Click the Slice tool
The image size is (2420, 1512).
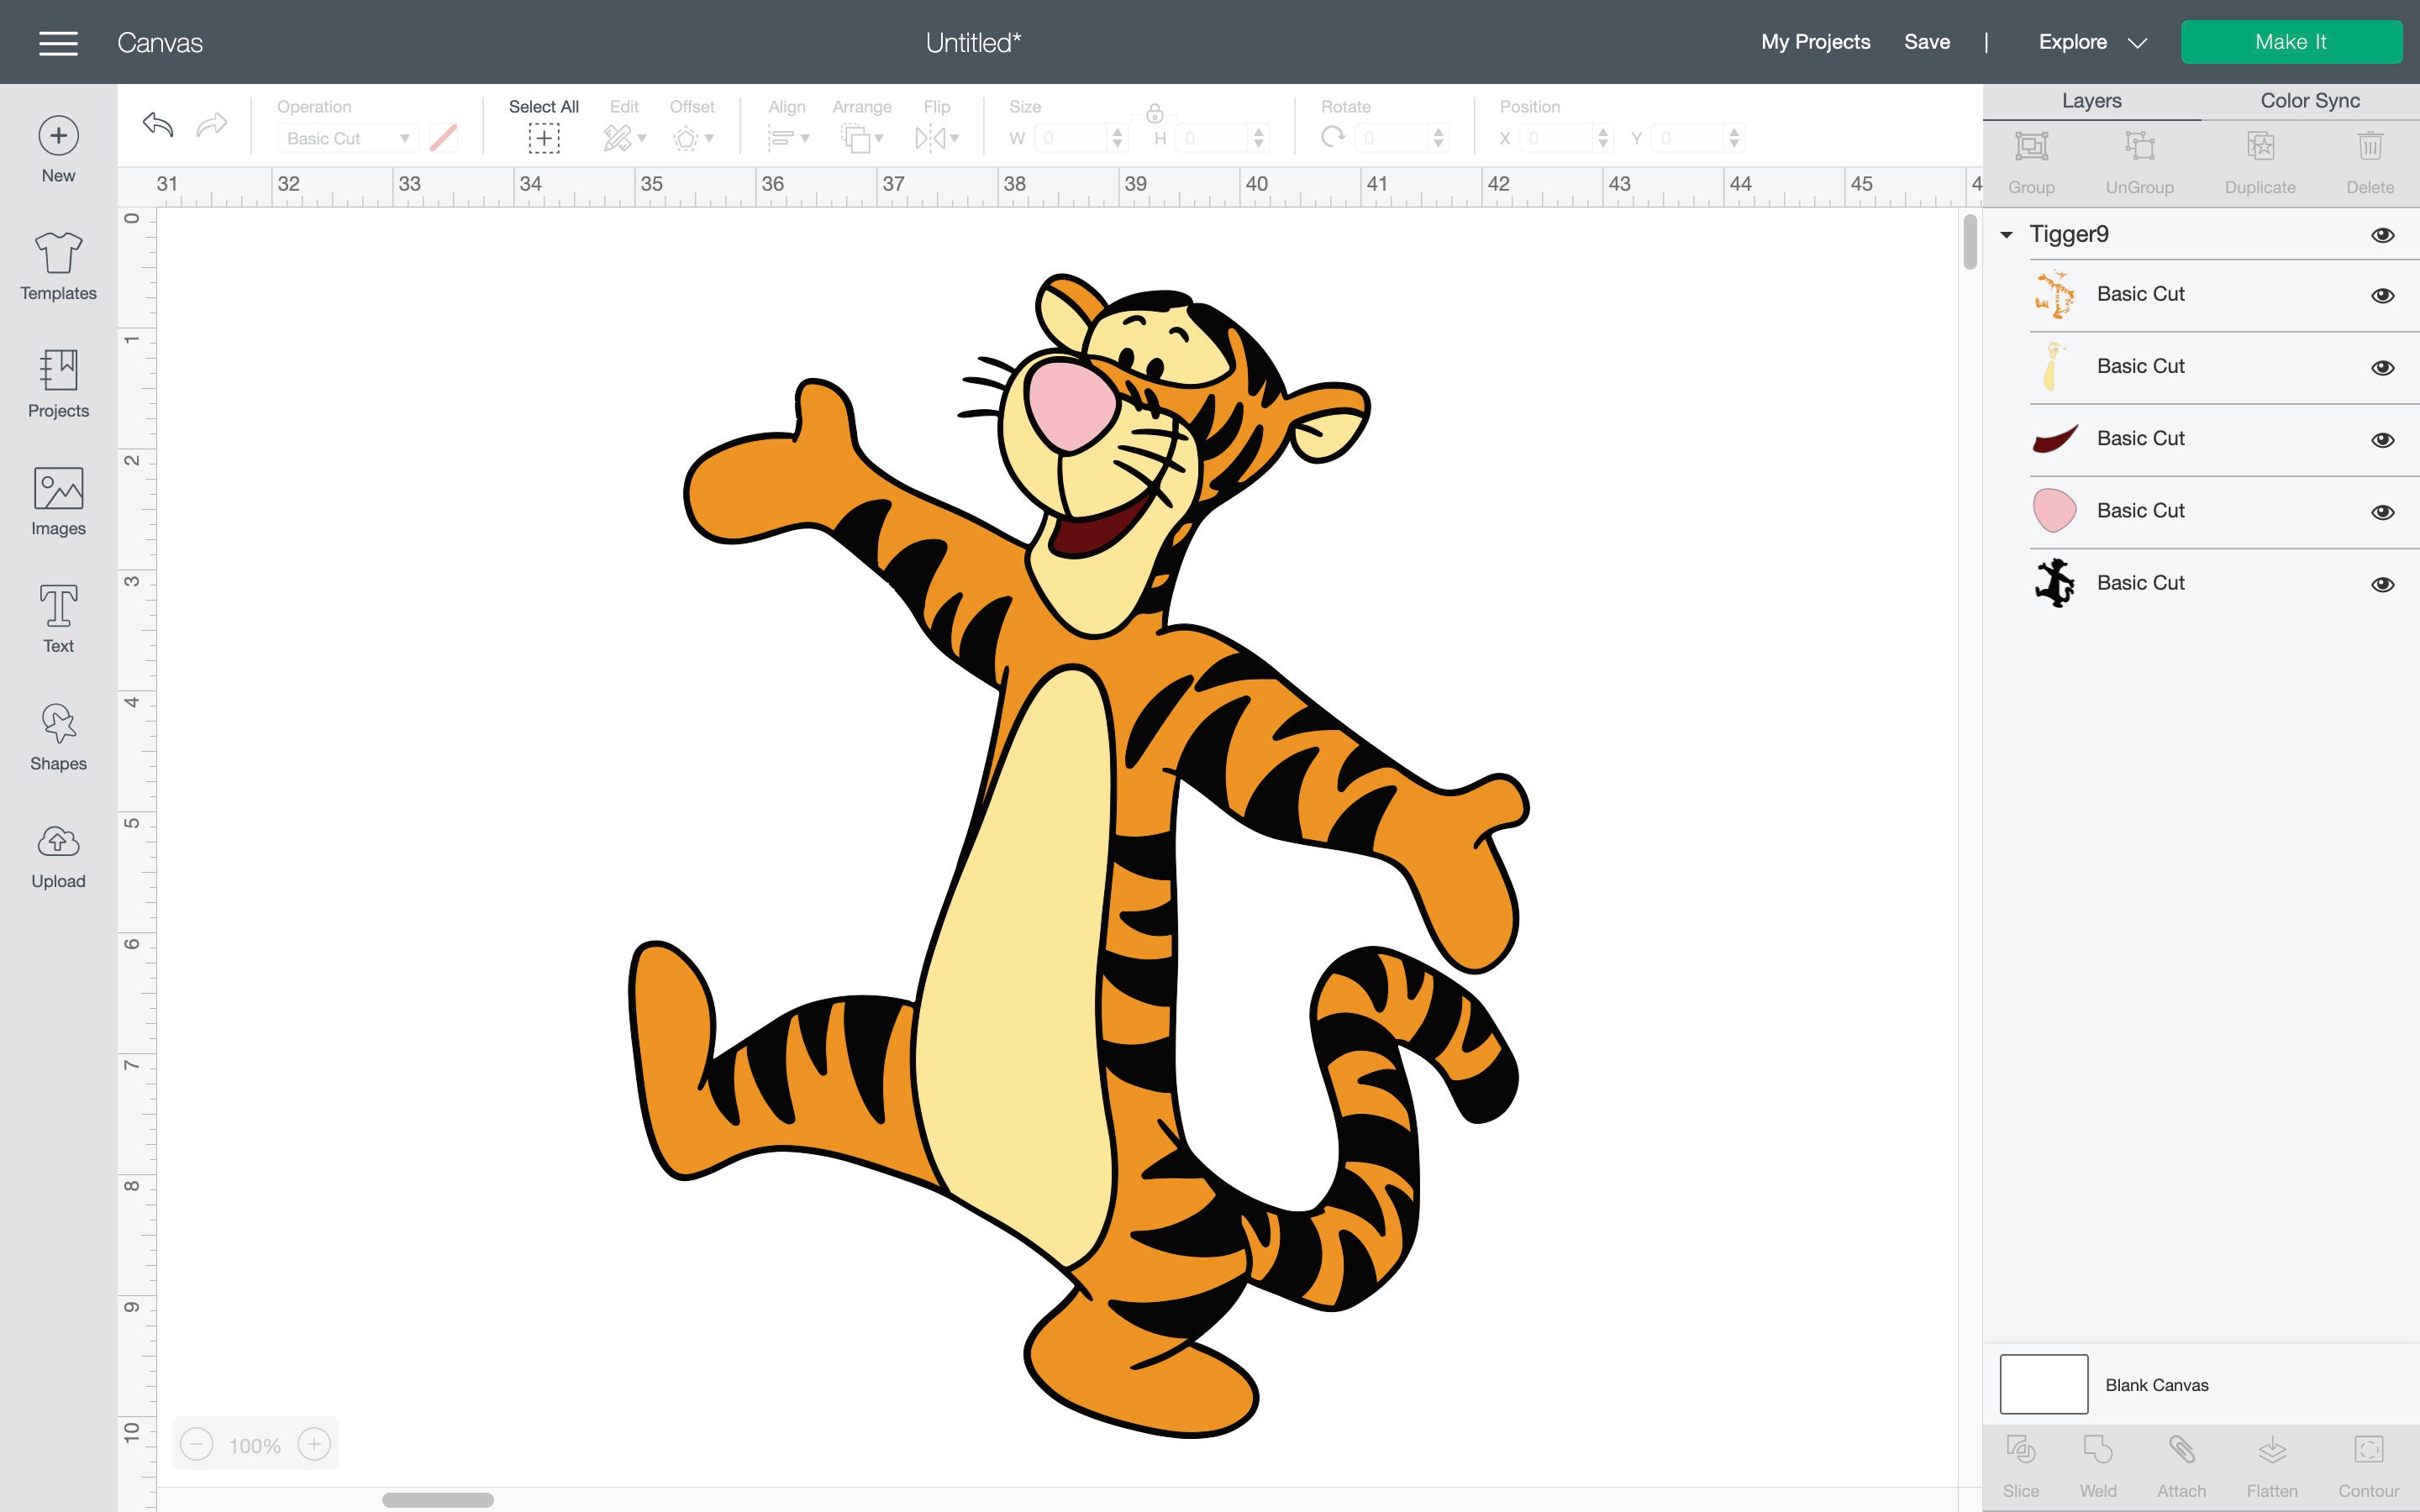click(x=2021, y=1467)
